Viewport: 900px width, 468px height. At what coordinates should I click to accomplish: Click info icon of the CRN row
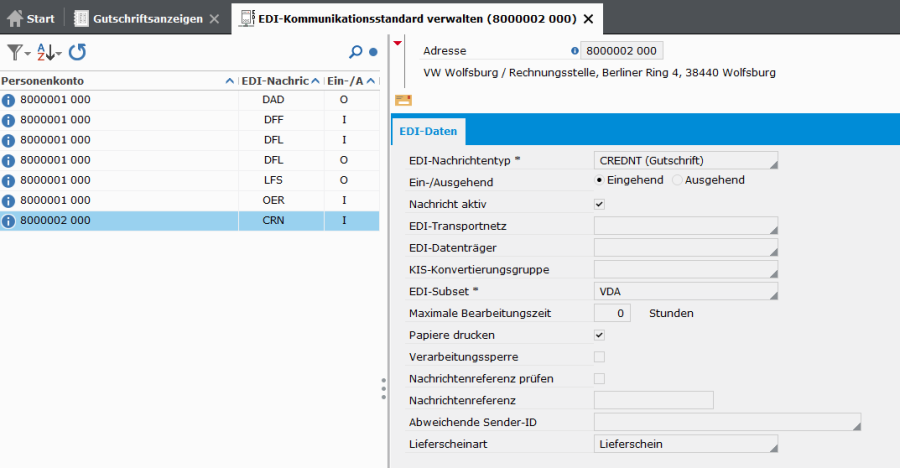click(x=9, y=220)
